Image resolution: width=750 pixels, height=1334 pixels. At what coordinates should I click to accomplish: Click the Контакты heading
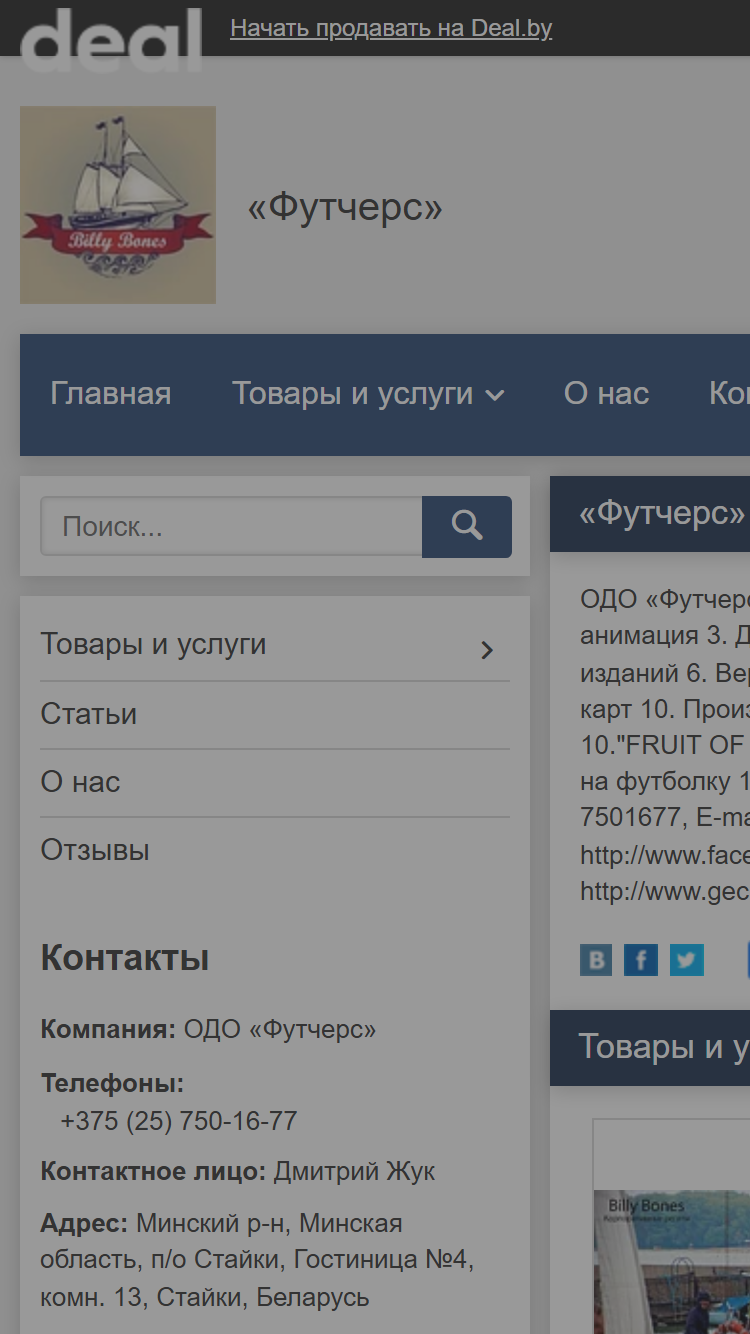coord(125,958)
